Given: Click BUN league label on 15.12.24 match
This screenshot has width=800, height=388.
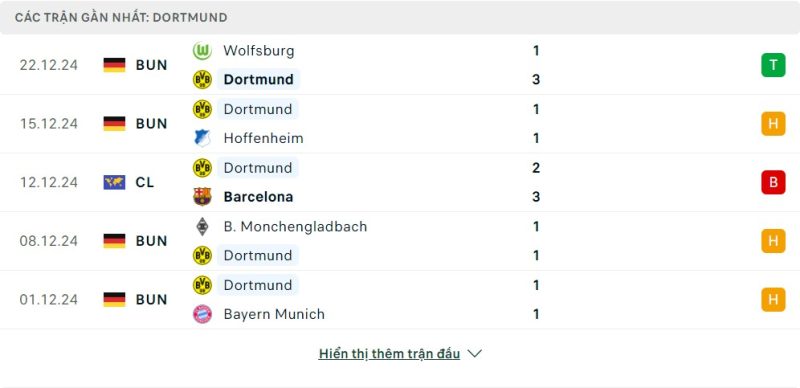Looking at the screenshot, I should (152, 124).
